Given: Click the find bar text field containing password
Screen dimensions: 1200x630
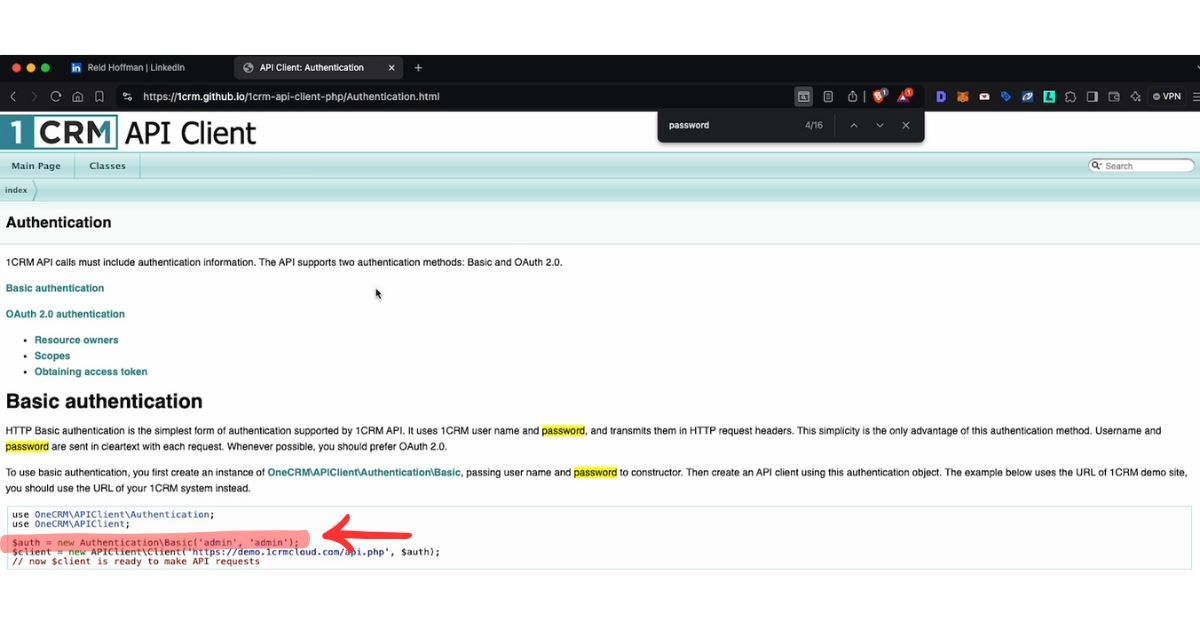Looking at the screenshot, I should click(x=730, y=126).
